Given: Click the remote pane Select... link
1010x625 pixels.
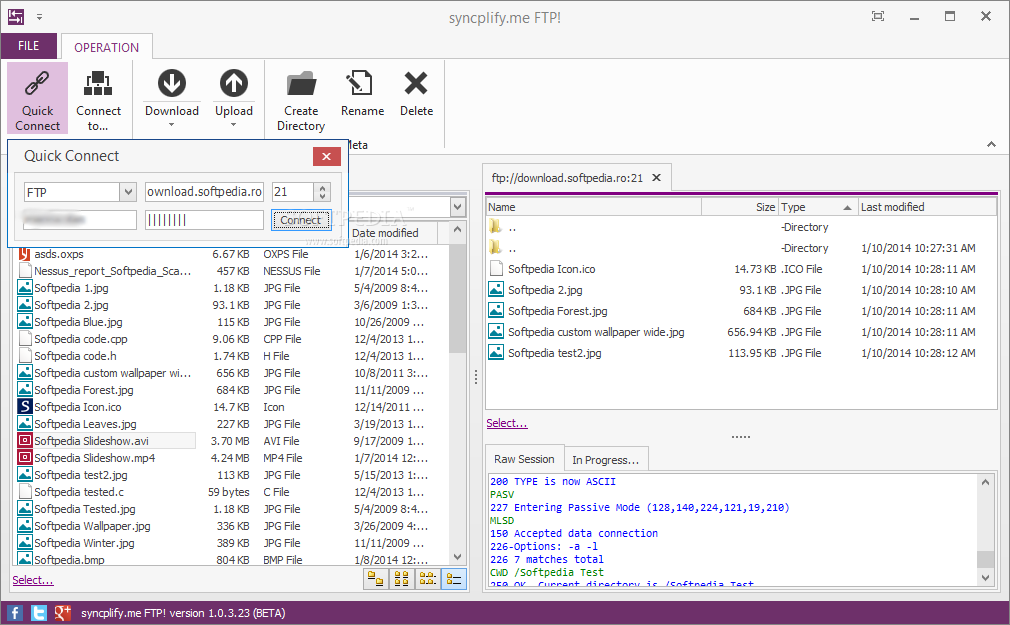Looking at the screenshot, I should (507, 423).
